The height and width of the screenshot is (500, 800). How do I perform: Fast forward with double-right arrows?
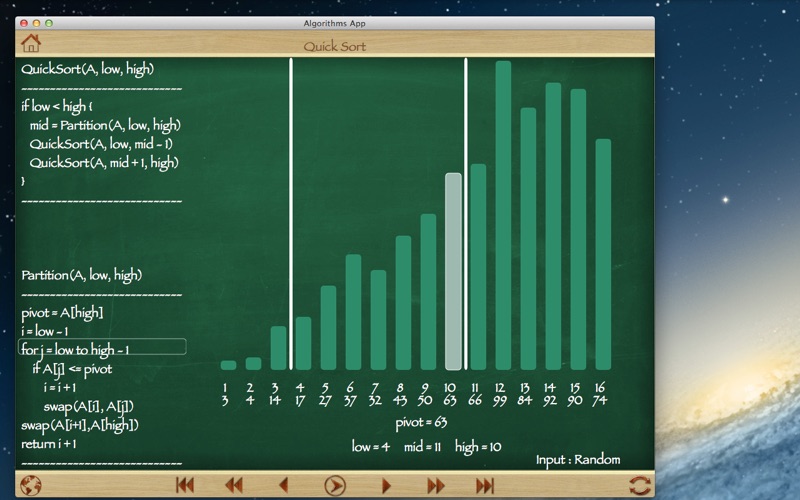(x=436, y=485)
